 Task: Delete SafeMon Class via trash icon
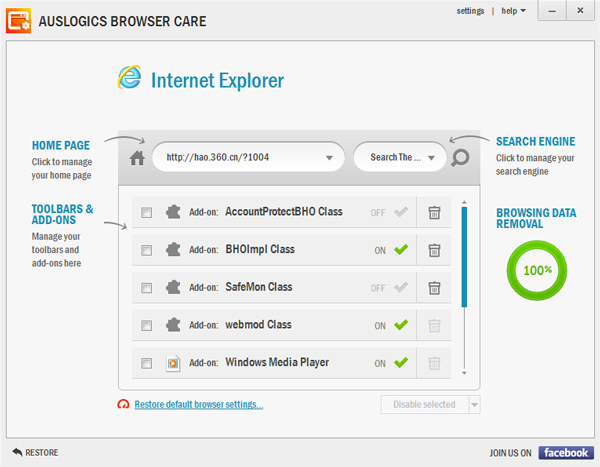(434, 288)
